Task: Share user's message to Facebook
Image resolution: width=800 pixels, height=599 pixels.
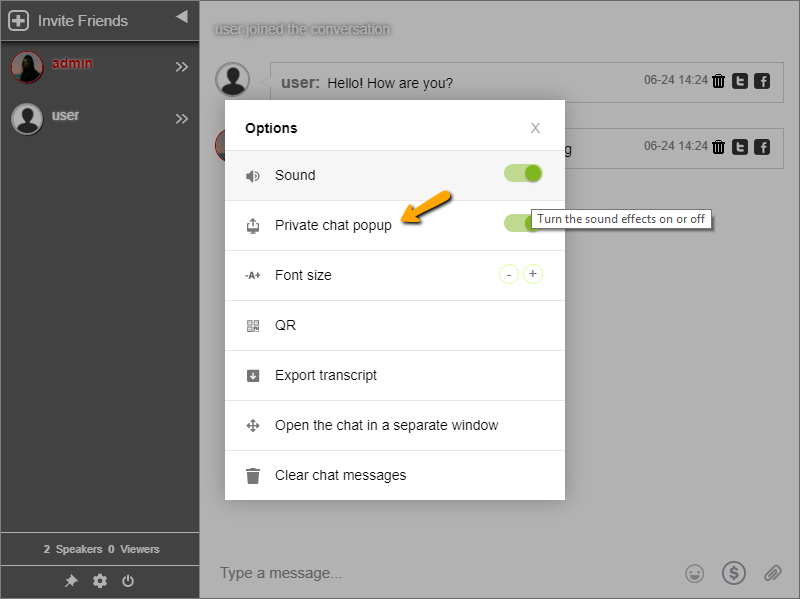Action: (762, 81)
